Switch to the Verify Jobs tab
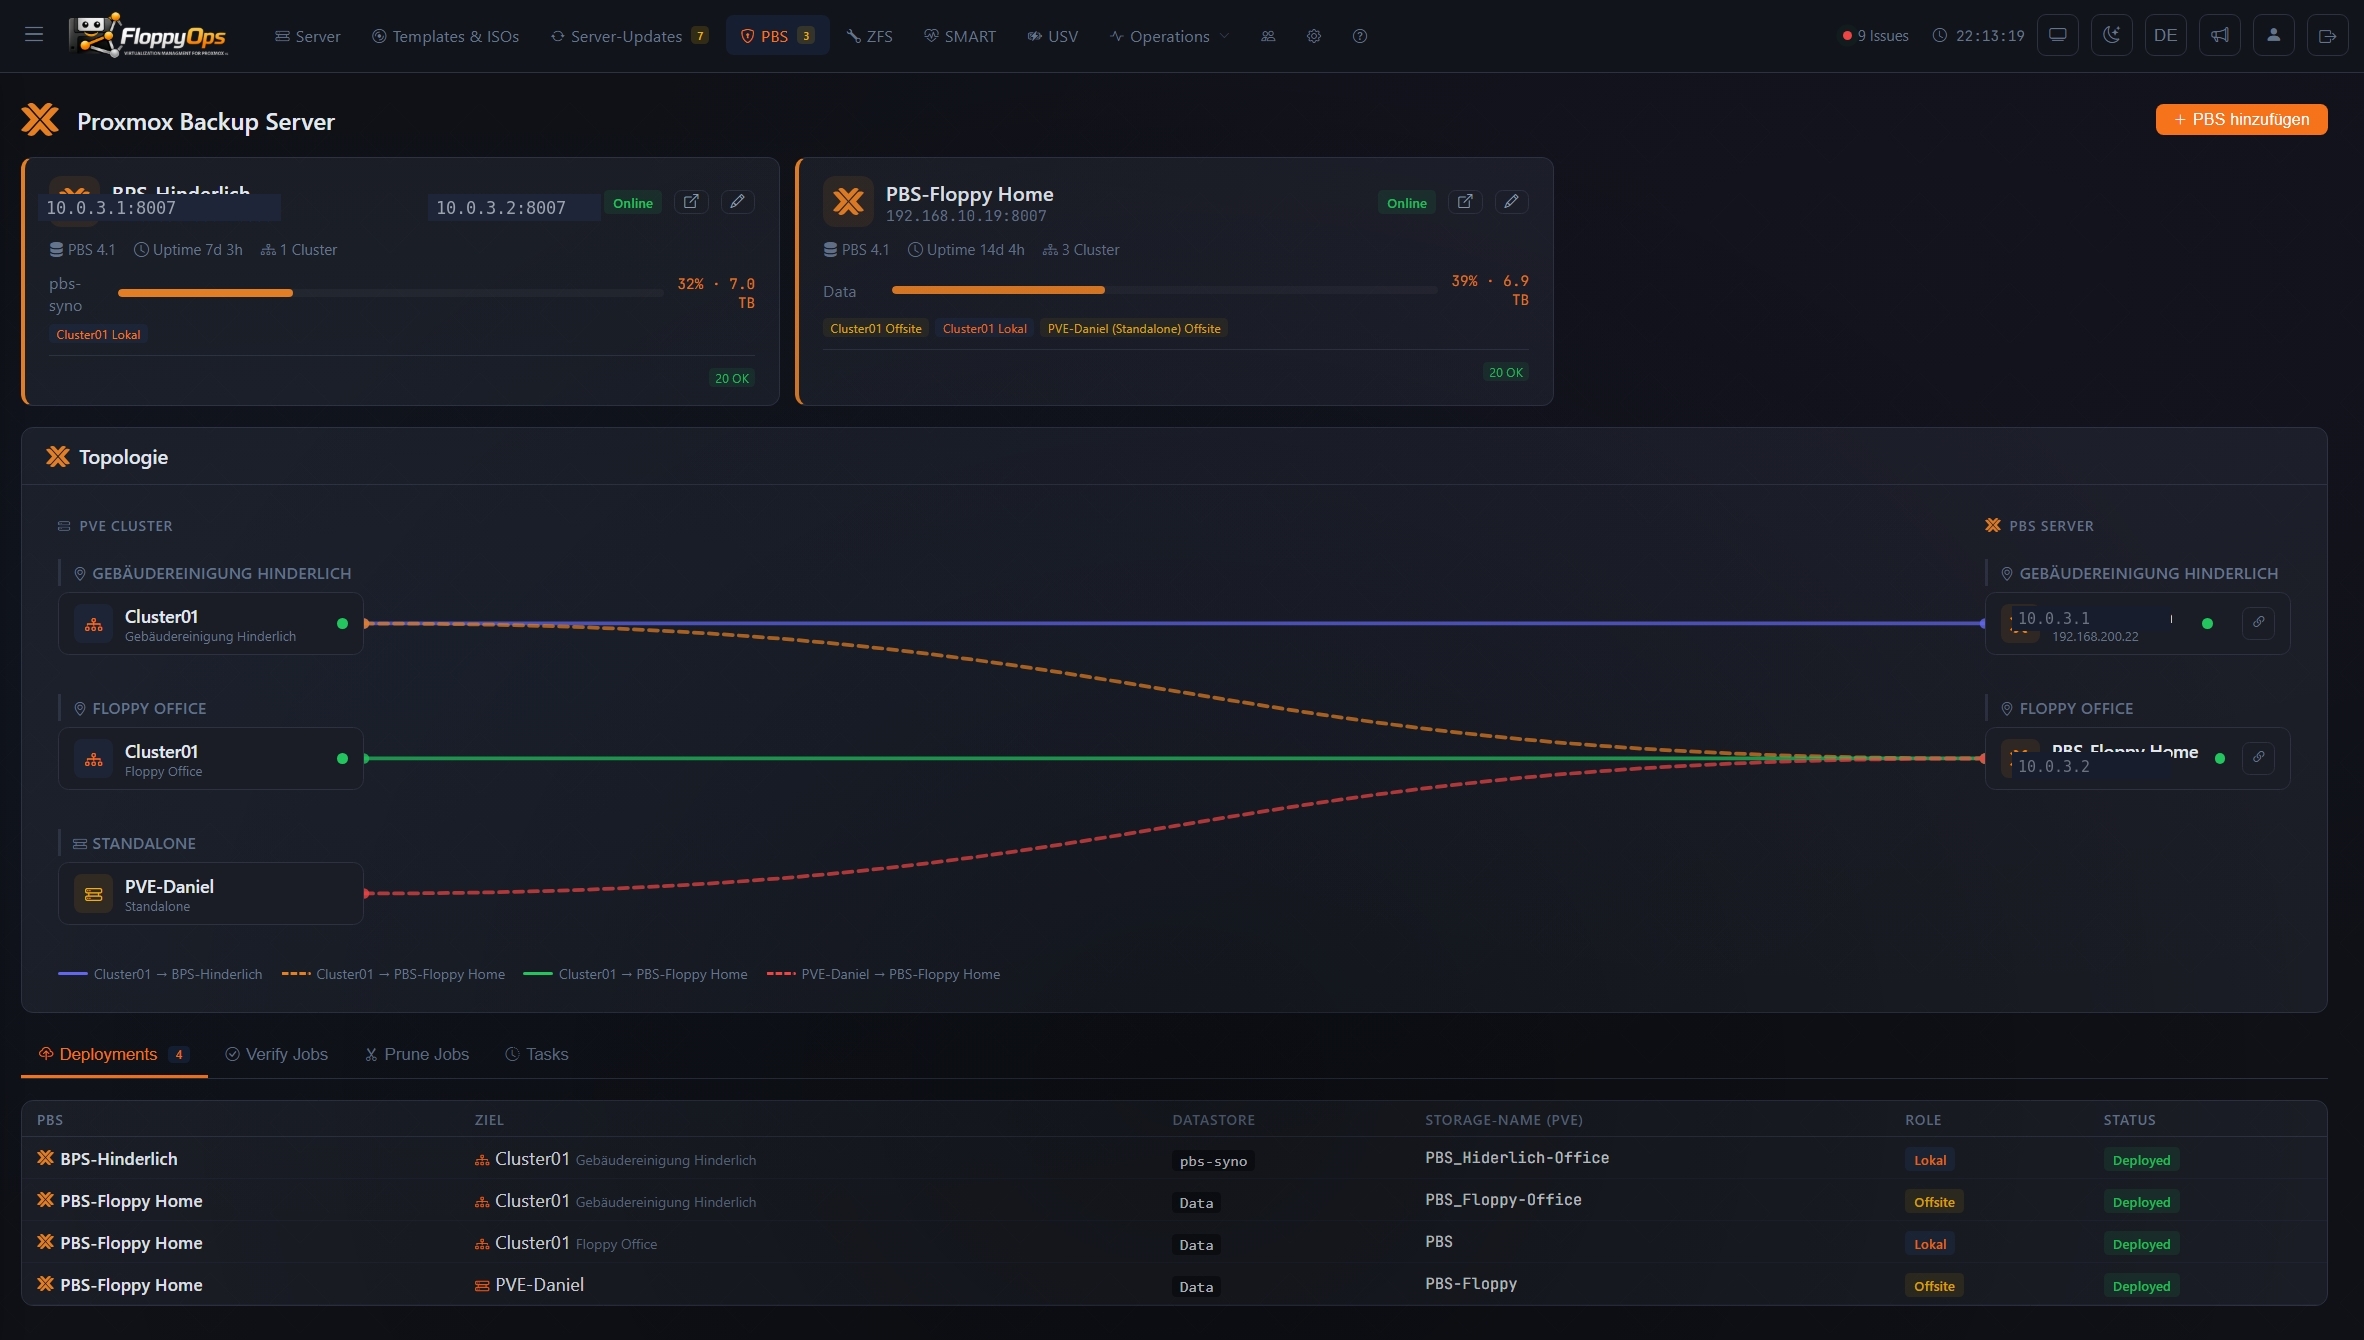Viewport: 2364px width, 1340px height. (x=276, y=1054)
